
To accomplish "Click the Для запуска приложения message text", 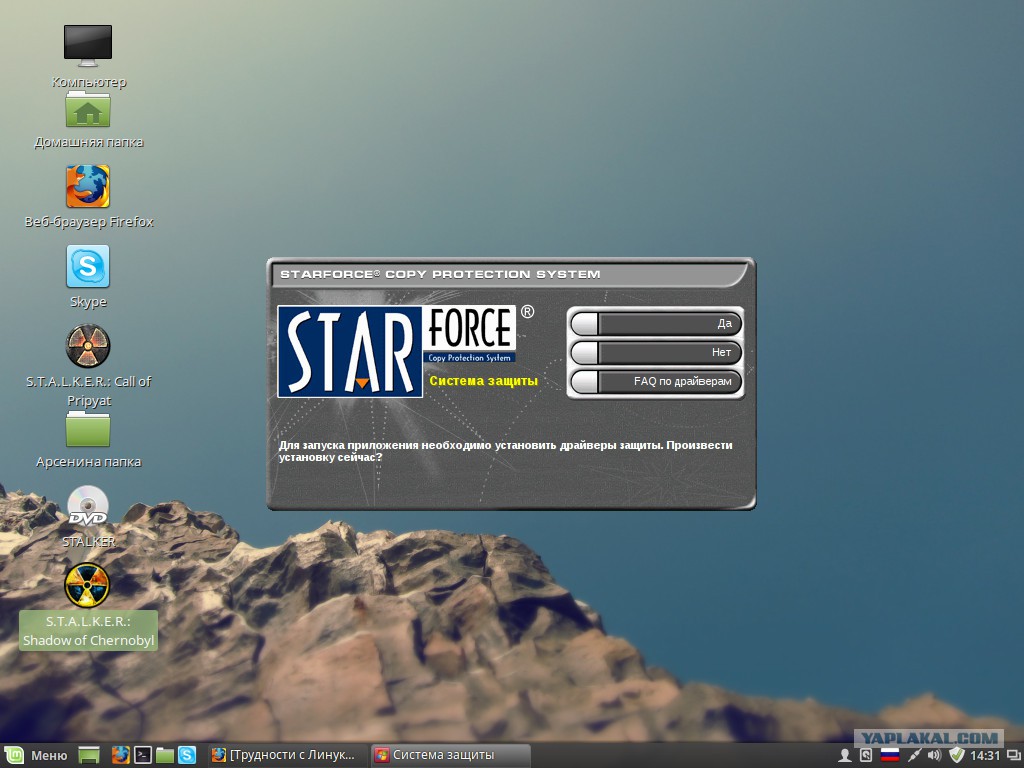I will point(505,451).
